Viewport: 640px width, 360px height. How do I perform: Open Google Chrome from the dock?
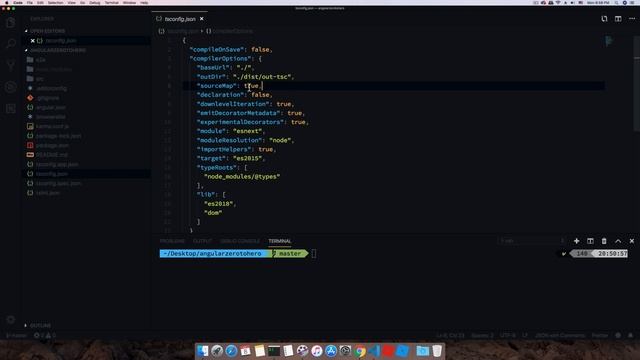click(360, 351)
